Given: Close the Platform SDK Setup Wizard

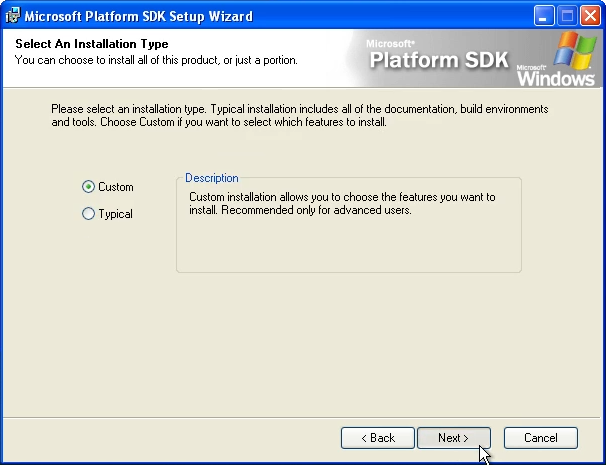Looking at the screenshot, I should coord(589,16).
